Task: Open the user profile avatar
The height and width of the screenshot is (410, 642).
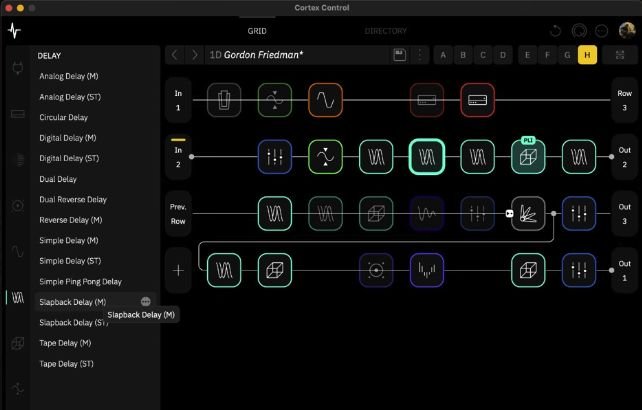Action: click(626, 30)
